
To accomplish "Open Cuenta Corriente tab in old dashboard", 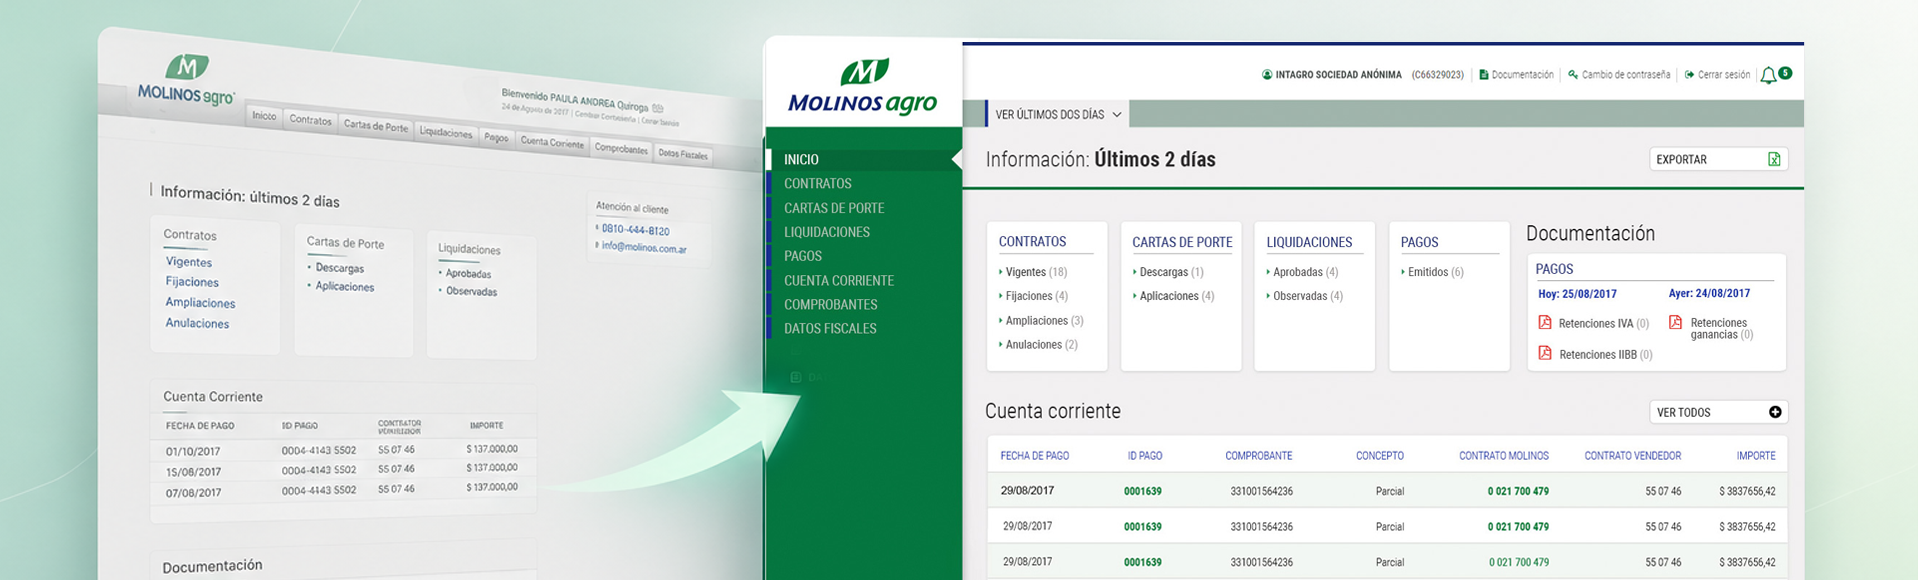I will click(x=552, y=143).
